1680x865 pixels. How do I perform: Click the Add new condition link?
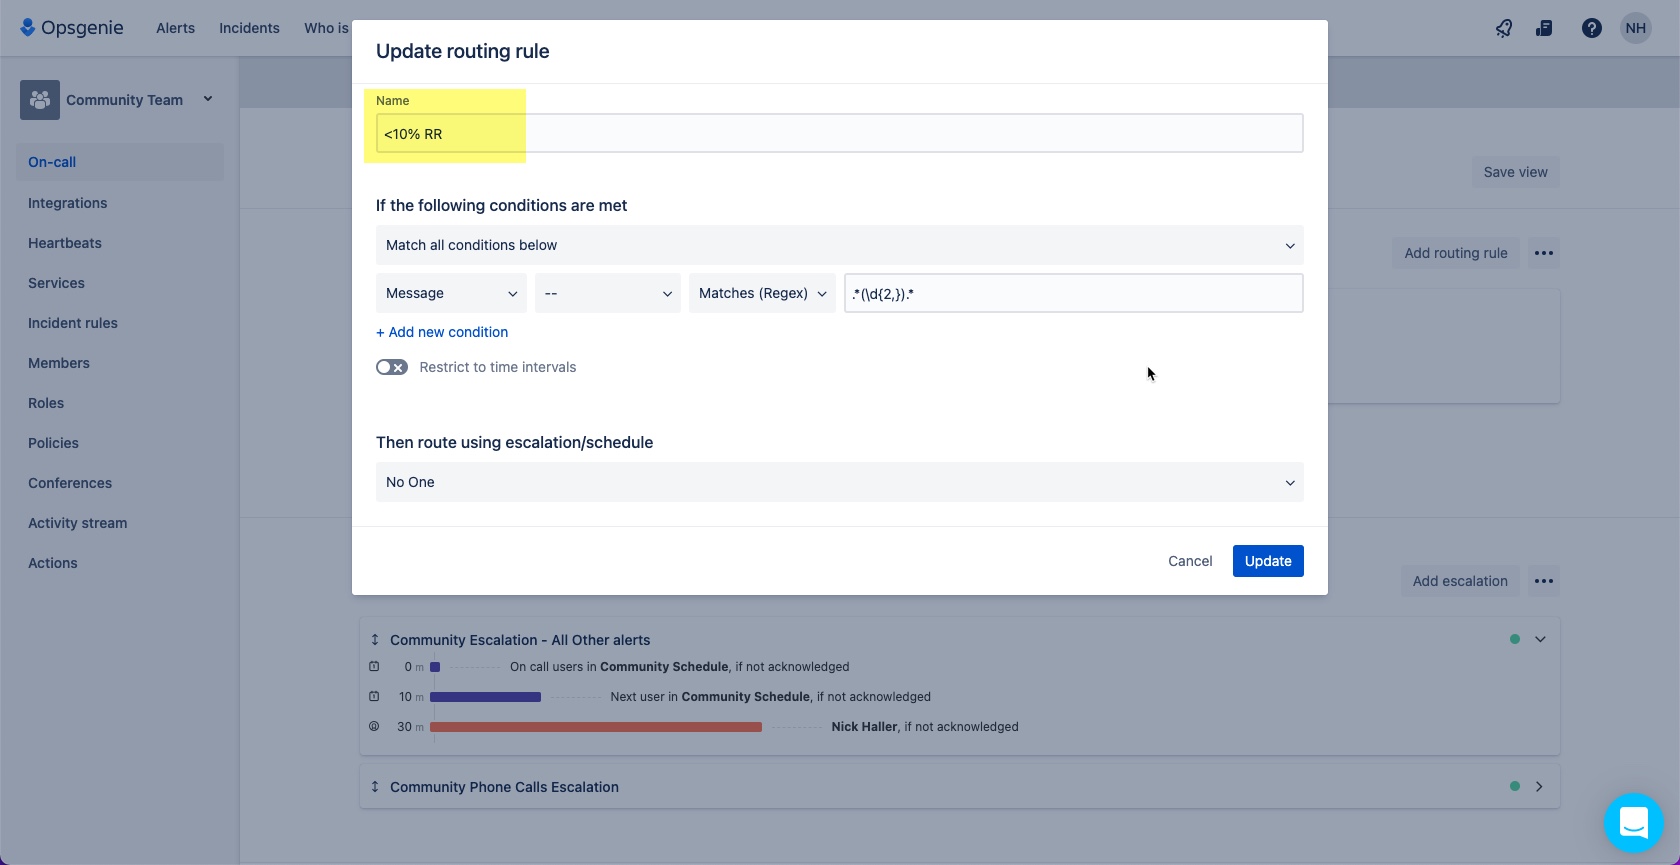(x=442, y=332)
